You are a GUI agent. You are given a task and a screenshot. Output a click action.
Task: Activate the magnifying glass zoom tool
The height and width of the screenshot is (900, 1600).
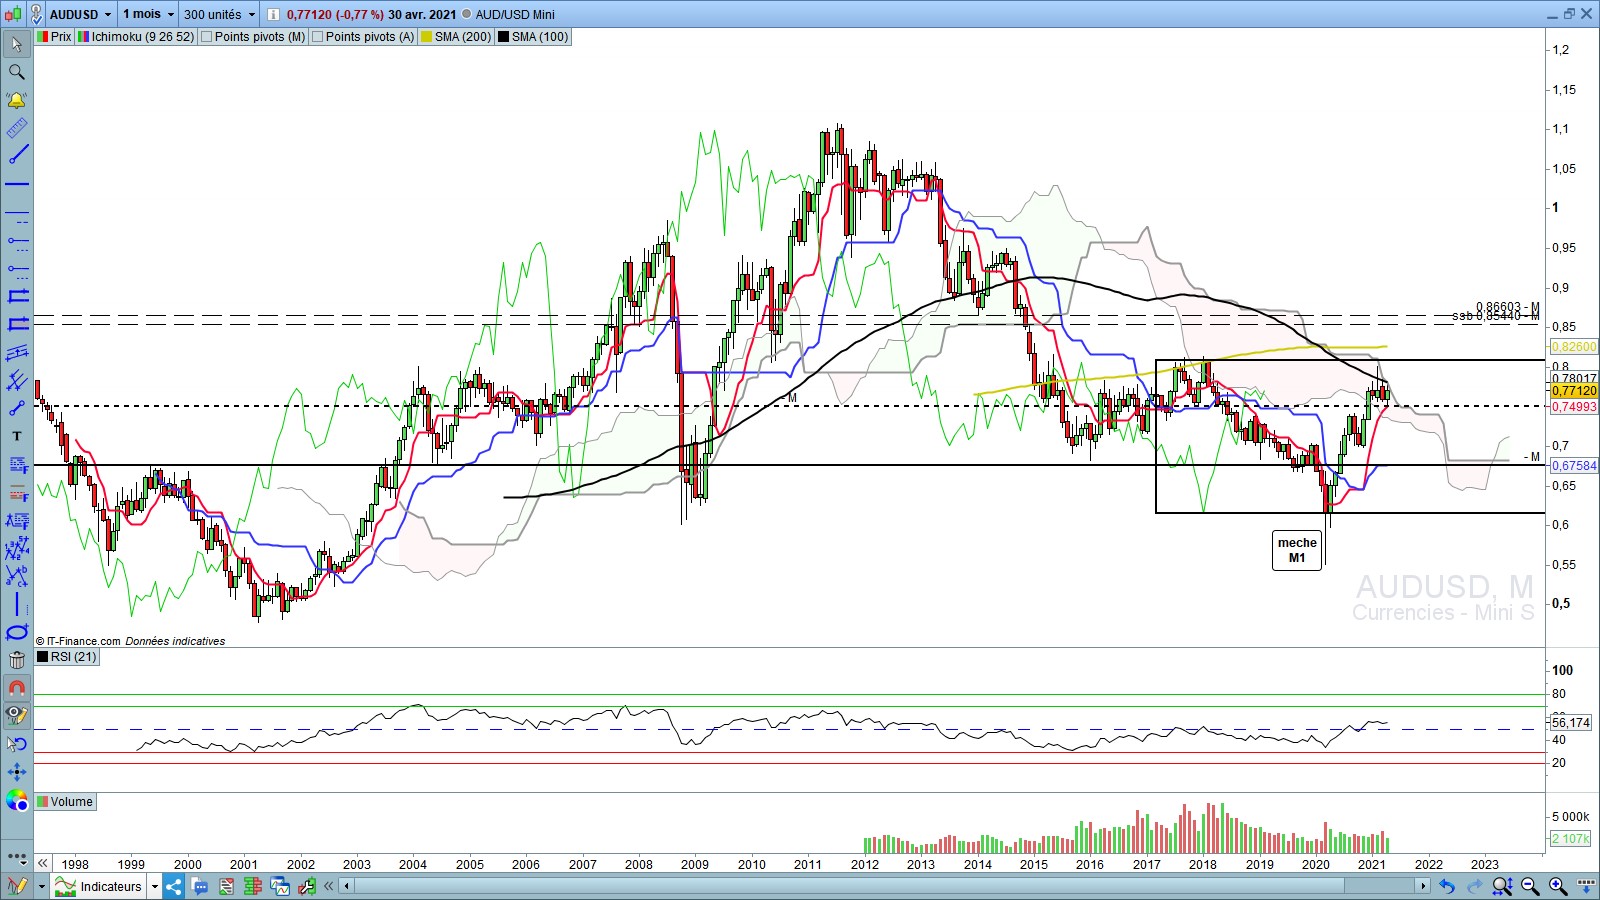click(17, 72)
